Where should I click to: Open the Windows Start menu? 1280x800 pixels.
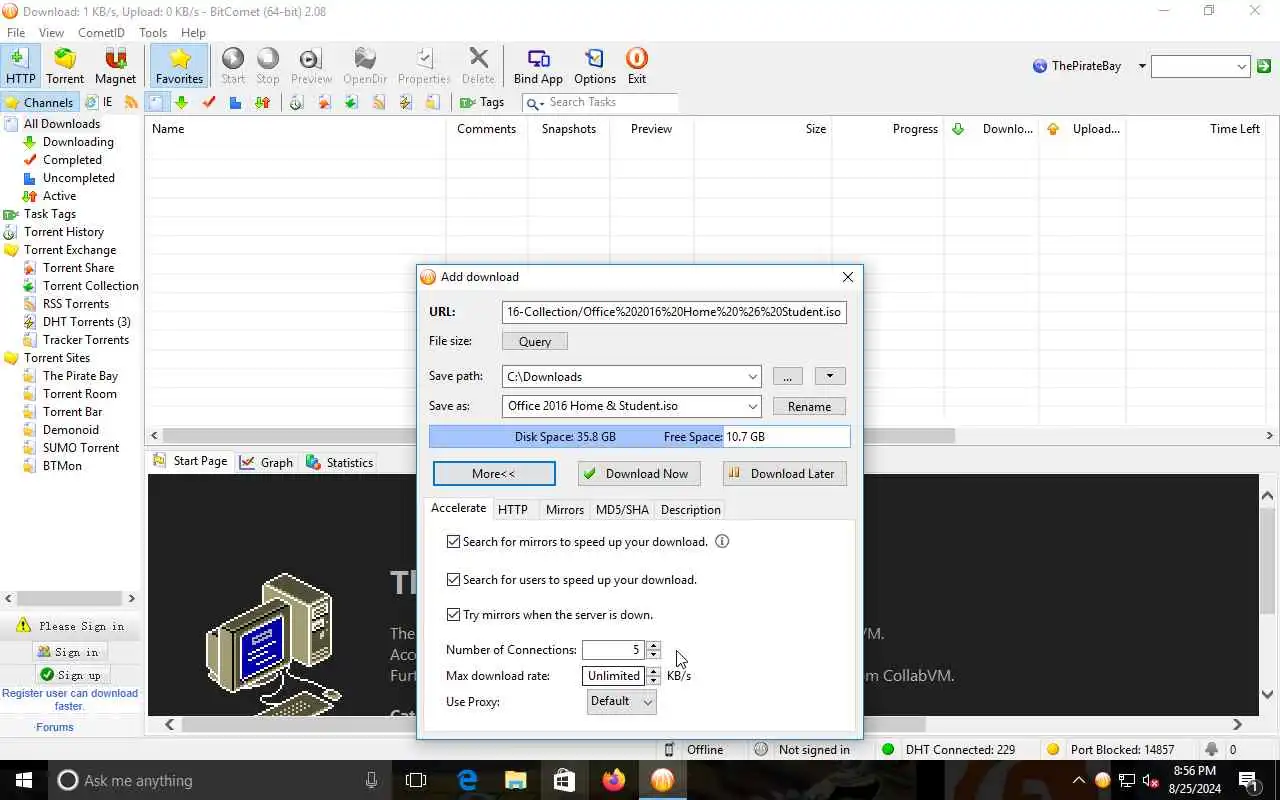24,780
